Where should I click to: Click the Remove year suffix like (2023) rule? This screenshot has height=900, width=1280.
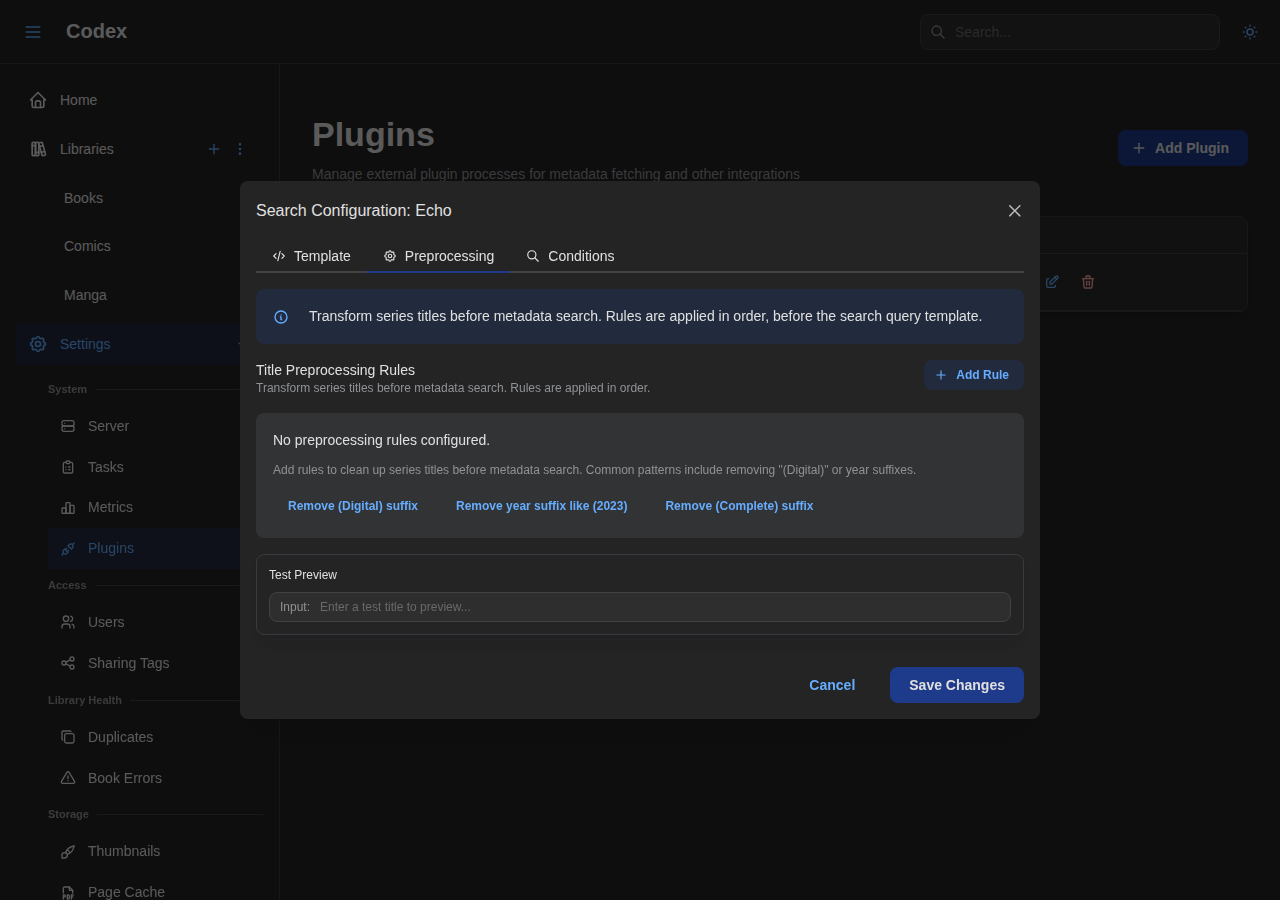coord(541,506)
